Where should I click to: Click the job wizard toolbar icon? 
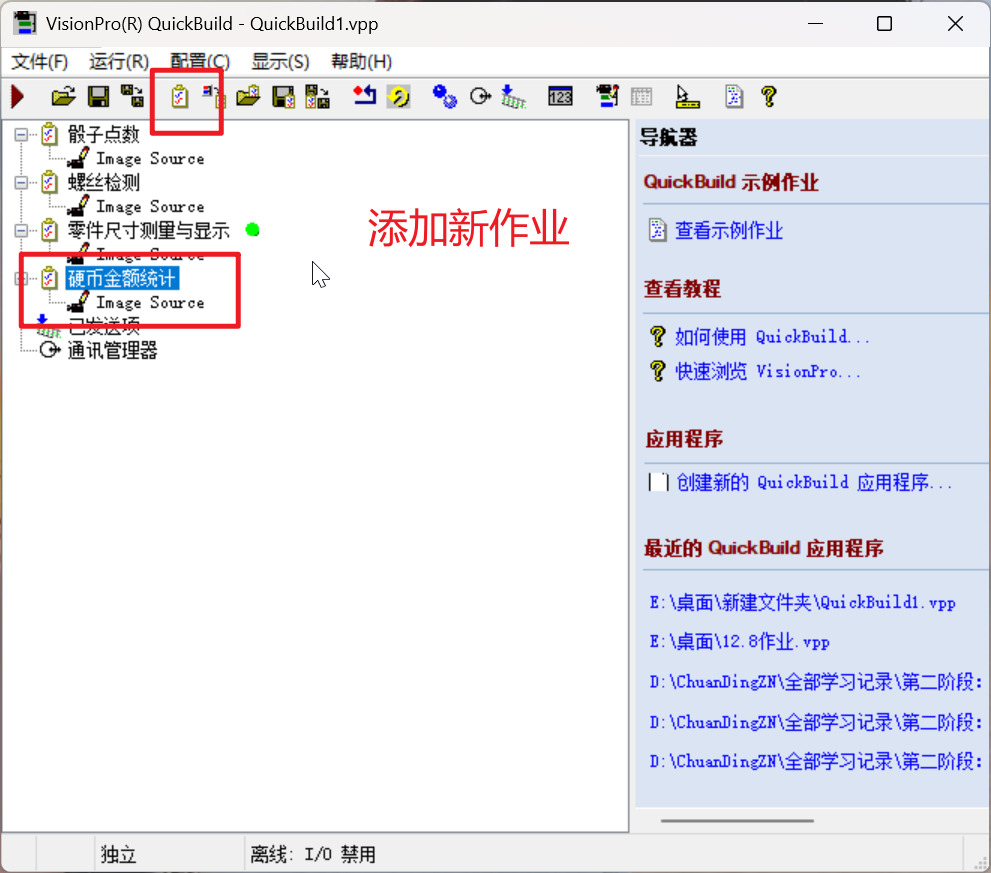tap(214, 97)
